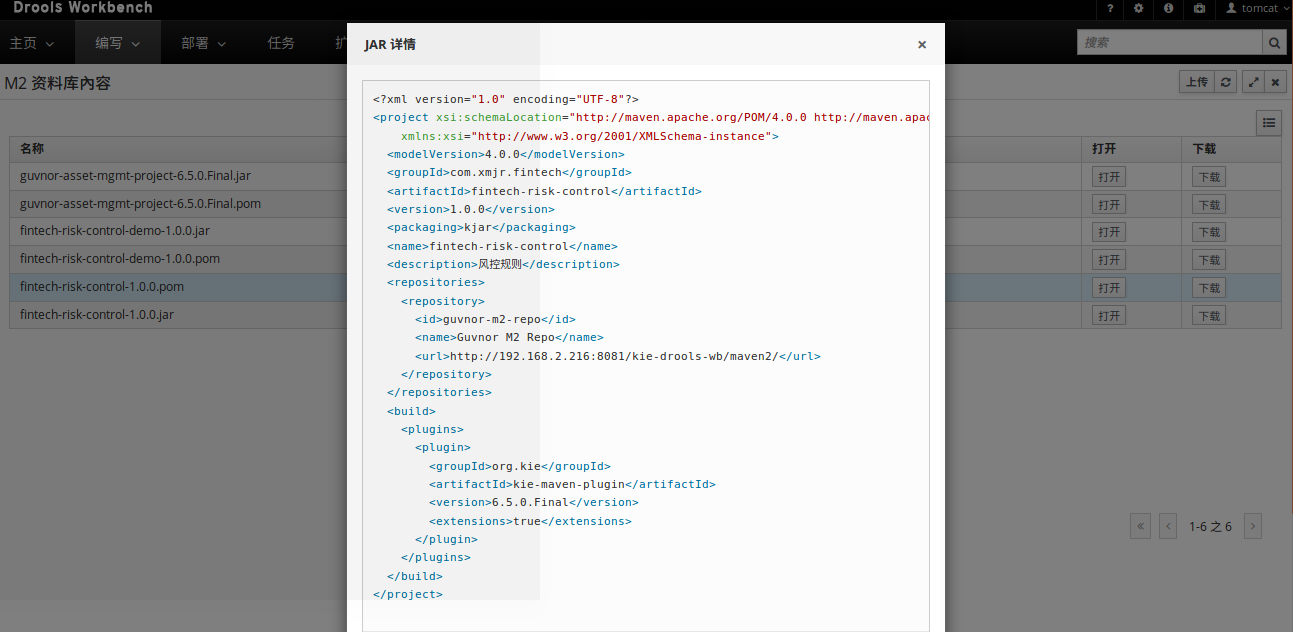1293x632 pixels.
Task: Click the xml version declaration line
Action: pyautogui.click(x=506, y=99)
